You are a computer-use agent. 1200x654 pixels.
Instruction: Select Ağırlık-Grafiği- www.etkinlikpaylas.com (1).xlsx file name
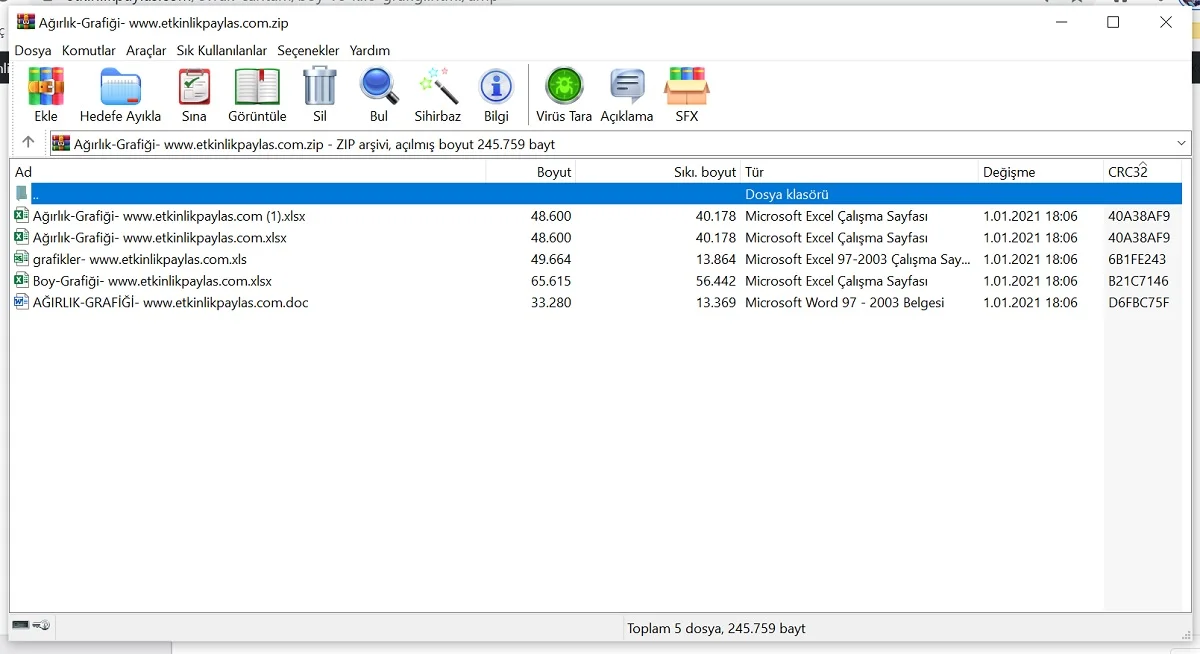pos(169,216)
